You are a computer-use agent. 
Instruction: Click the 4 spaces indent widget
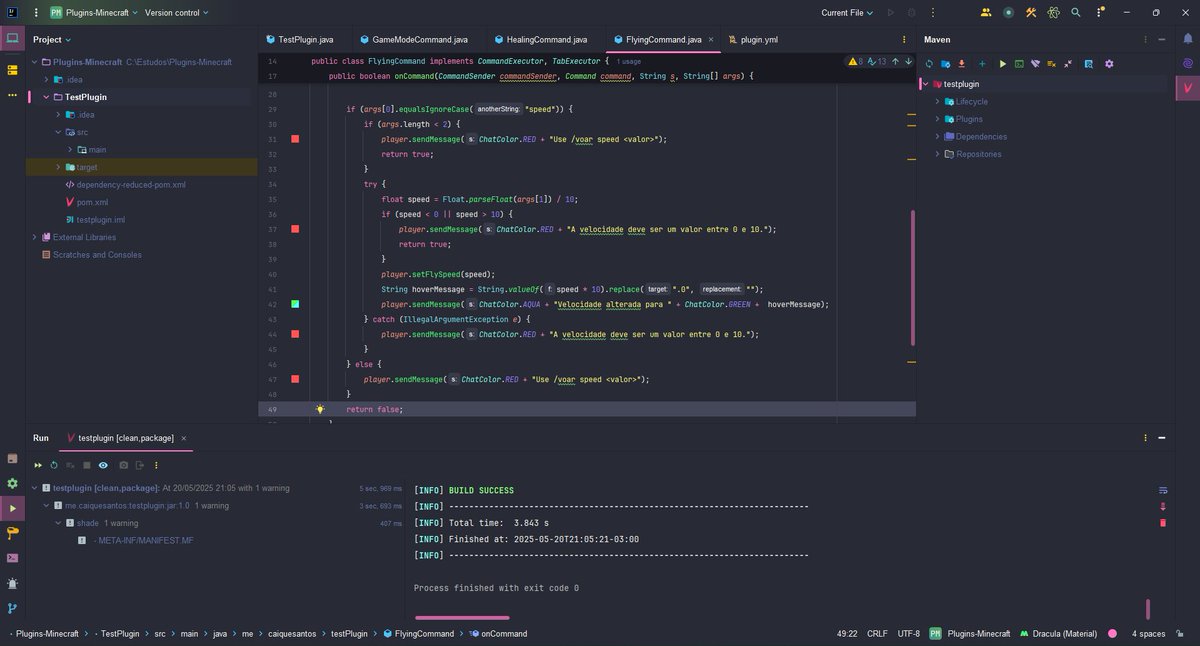pyautogui.click(x=1148, y=634)
